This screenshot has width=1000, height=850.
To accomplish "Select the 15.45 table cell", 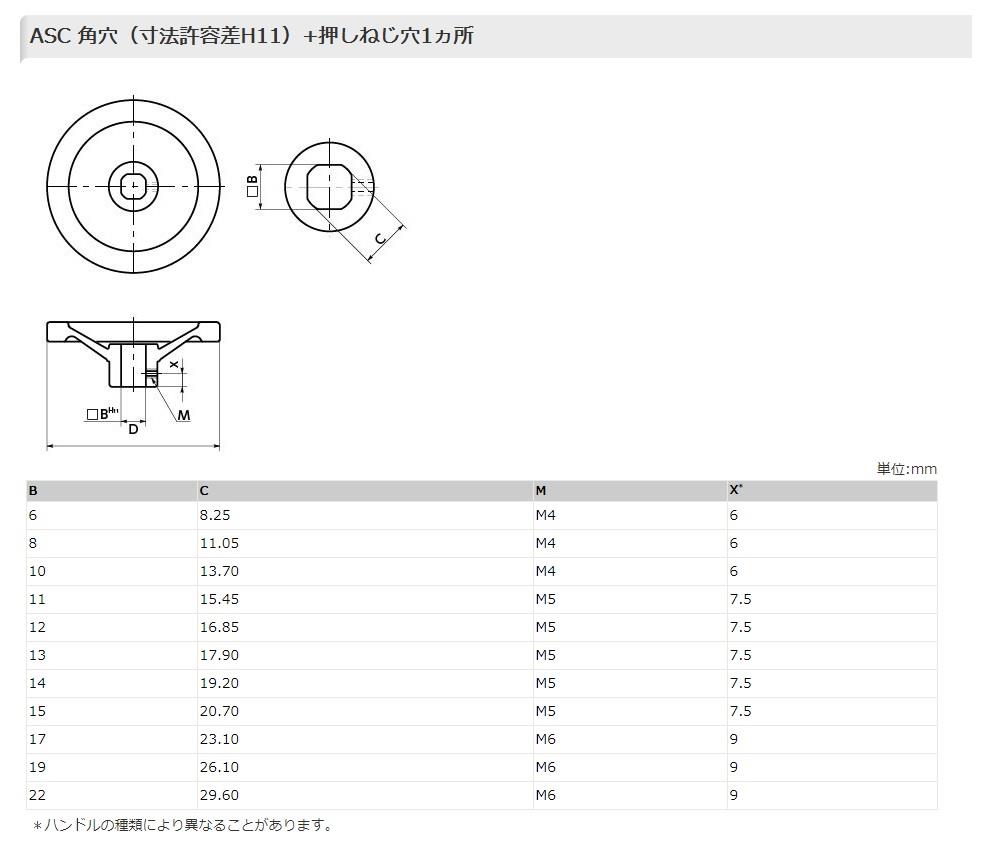I will click(x=219, y=600).
